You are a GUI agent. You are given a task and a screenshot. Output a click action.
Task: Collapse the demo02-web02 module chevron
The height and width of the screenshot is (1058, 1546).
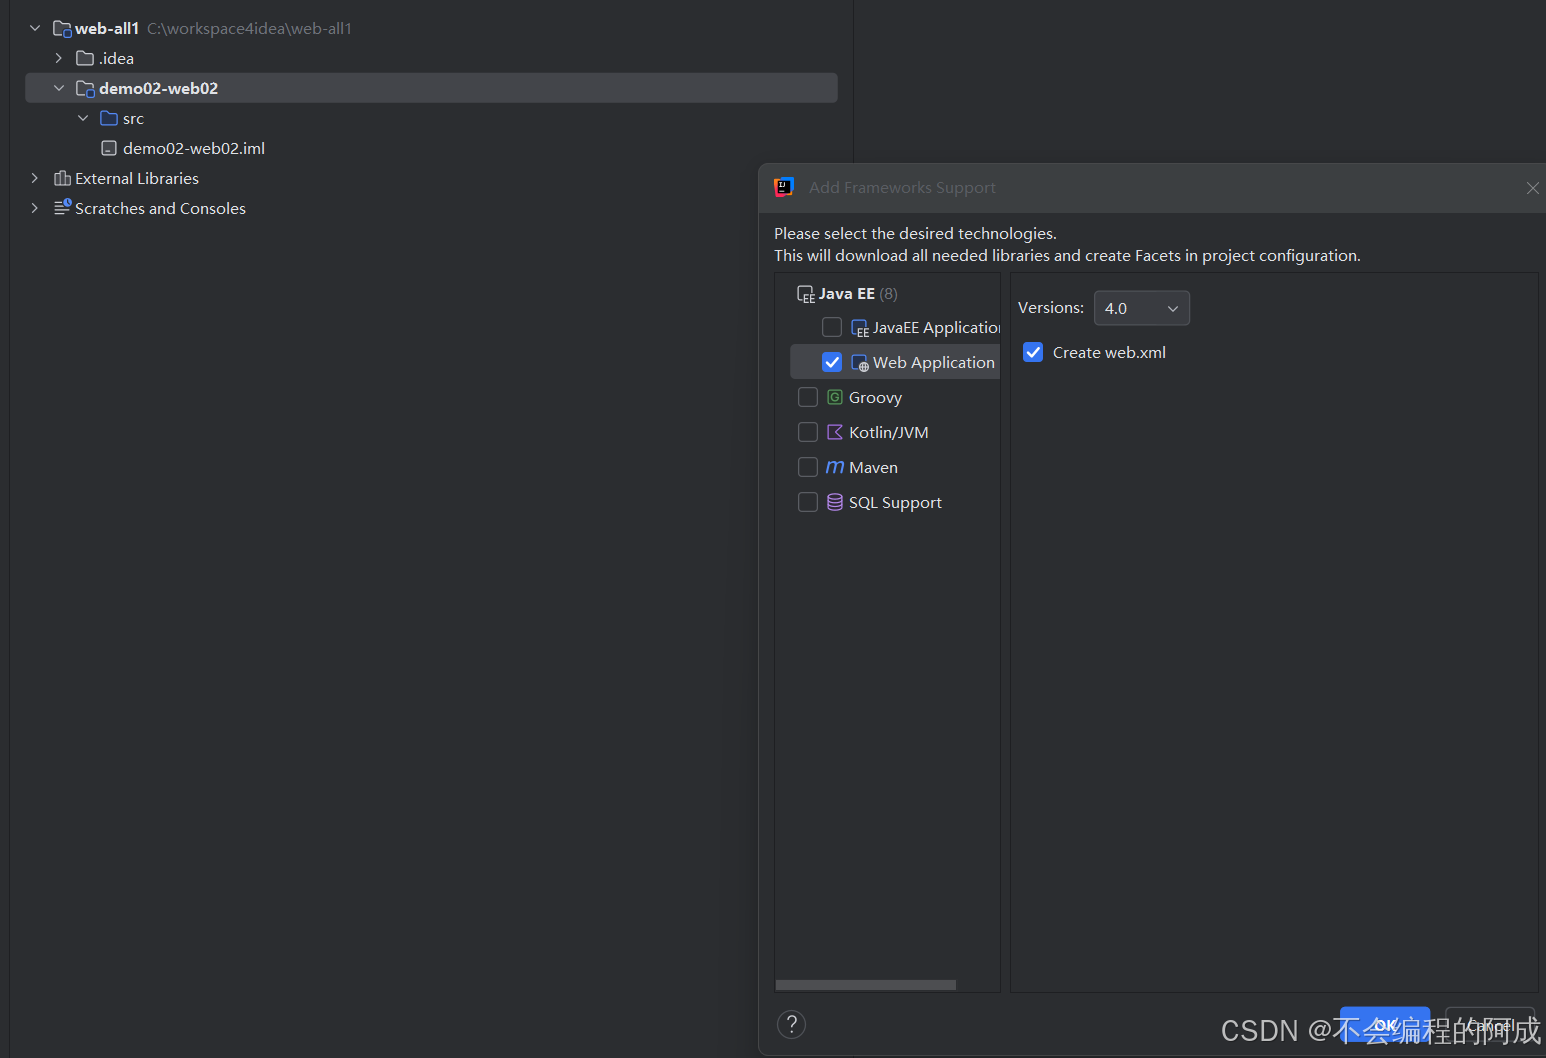click(x=59, y=88)
